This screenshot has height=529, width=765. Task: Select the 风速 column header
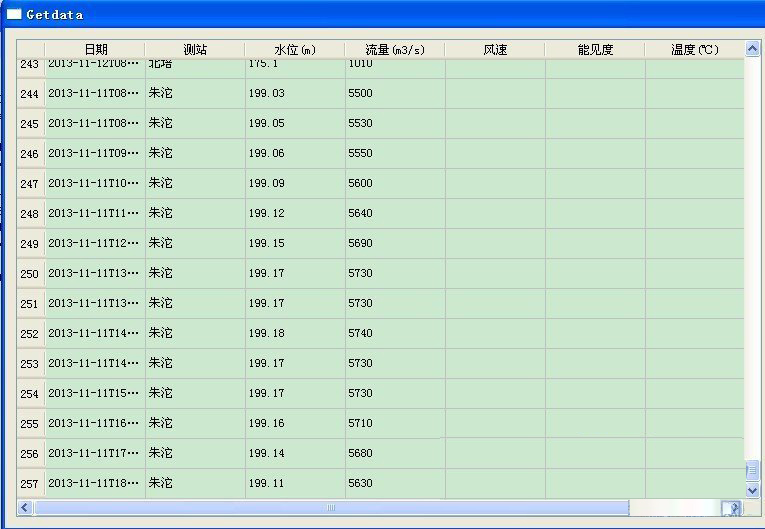[x=495, y=50]
